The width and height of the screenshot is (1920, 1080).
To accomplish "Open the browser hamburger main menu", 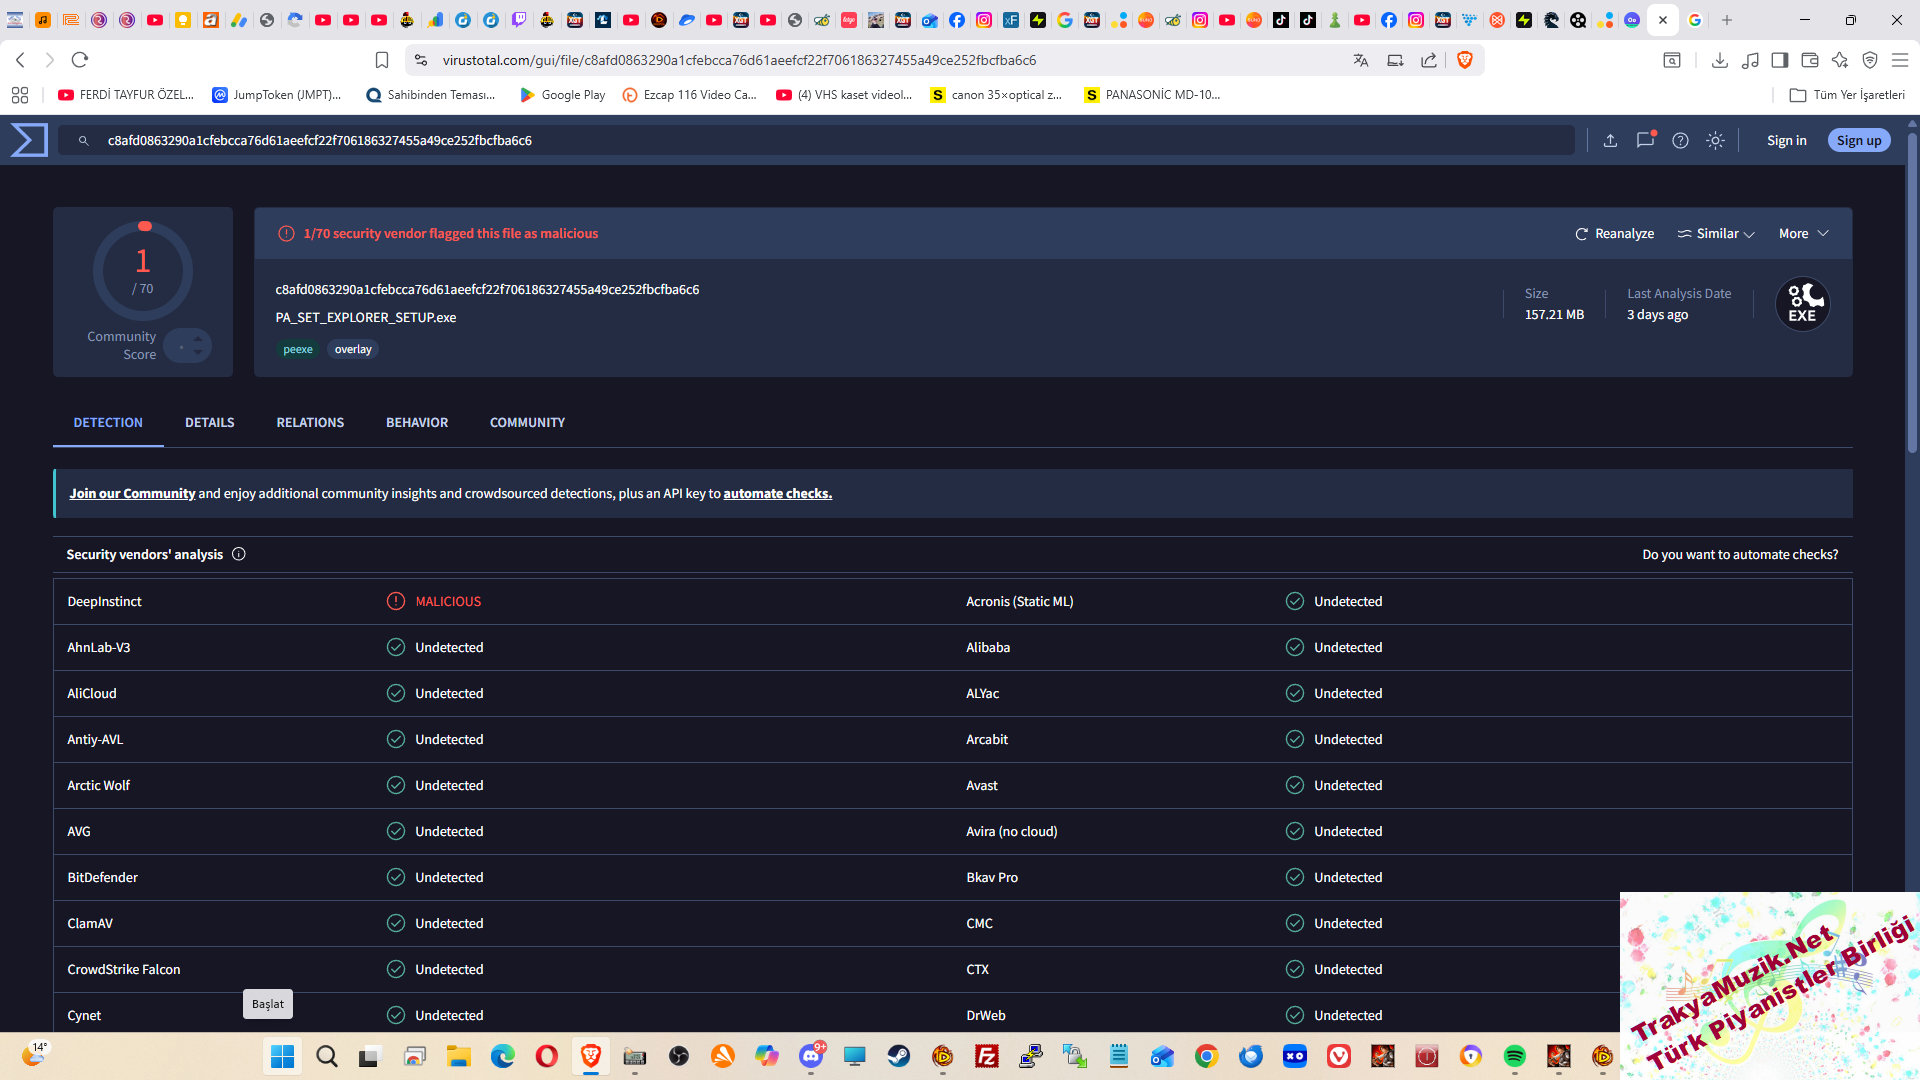I will pos(1900,61).
